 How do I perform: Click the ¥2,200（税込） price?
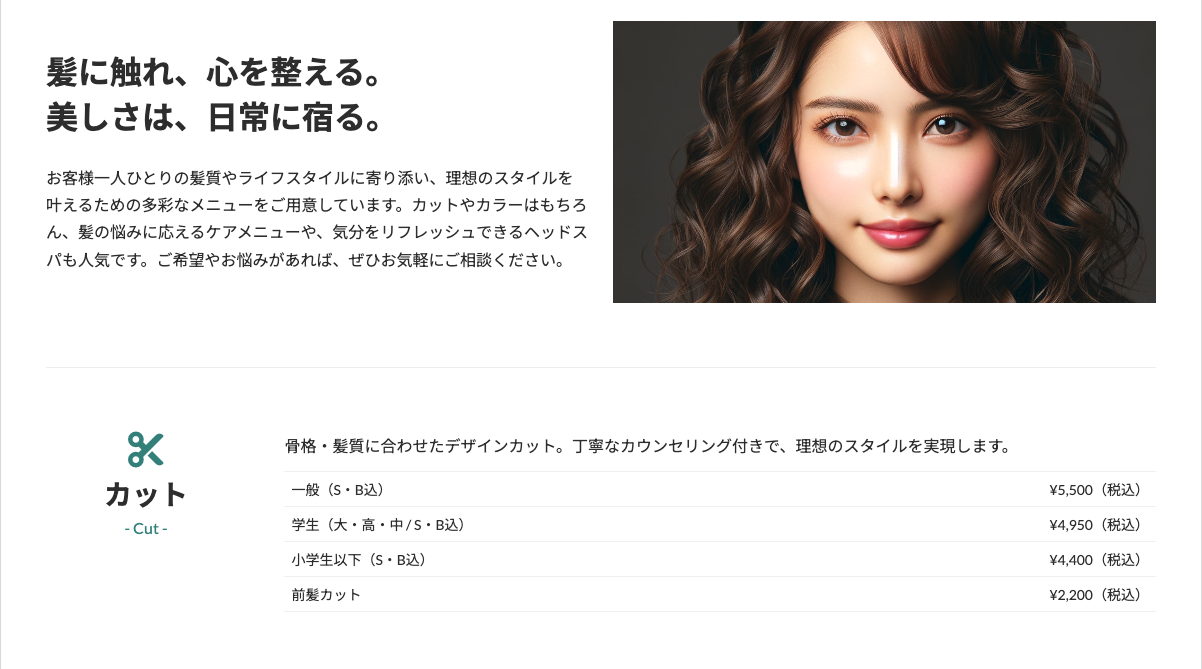[1095, 595]
